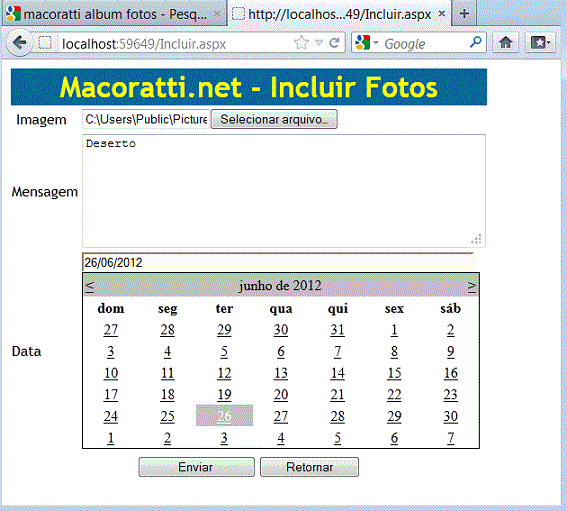The image size is (567, 511).
Task: Open the browser home page icon
Action: (506, 43)
